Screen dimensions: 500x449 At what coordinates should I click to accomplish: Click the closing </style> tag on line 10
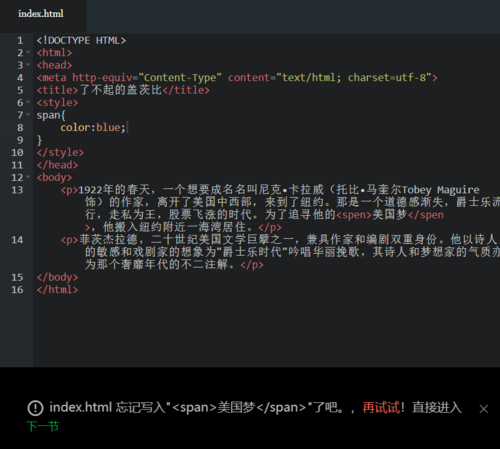point(60,152)
